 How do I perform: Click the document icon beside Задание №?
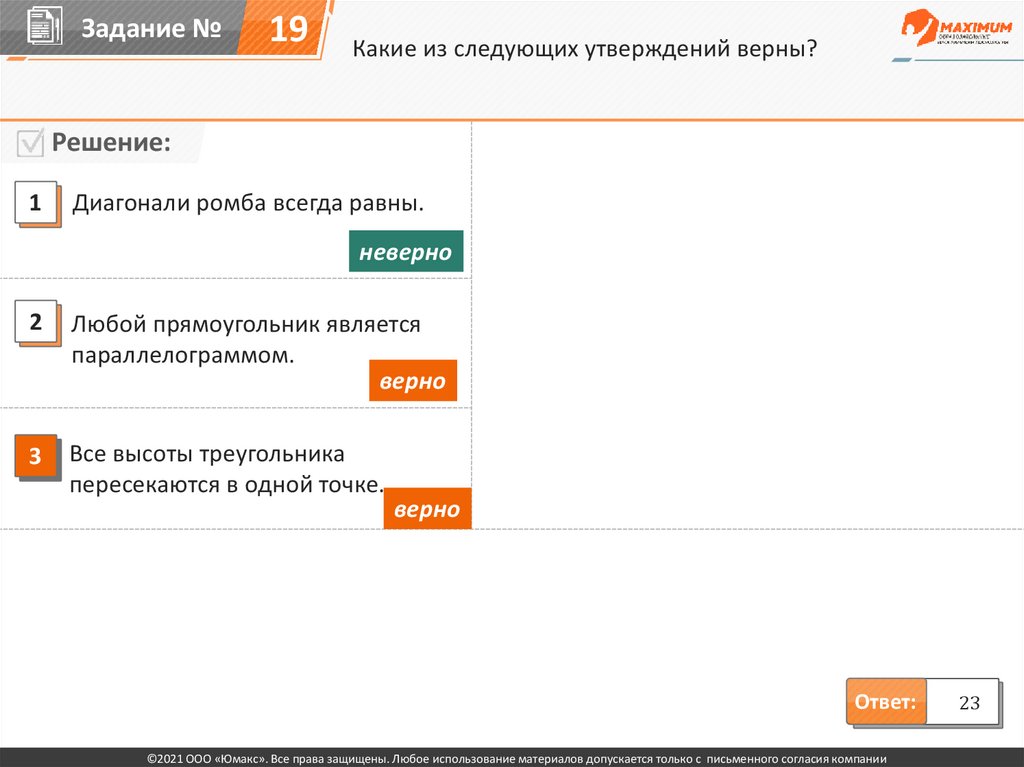[44, 26]
